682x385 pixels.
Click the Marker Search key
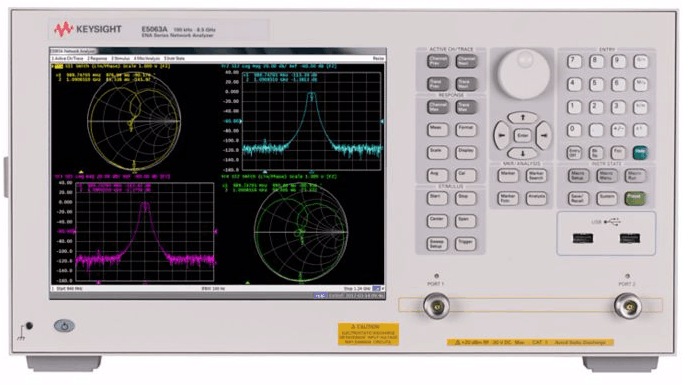pos(536,176)
